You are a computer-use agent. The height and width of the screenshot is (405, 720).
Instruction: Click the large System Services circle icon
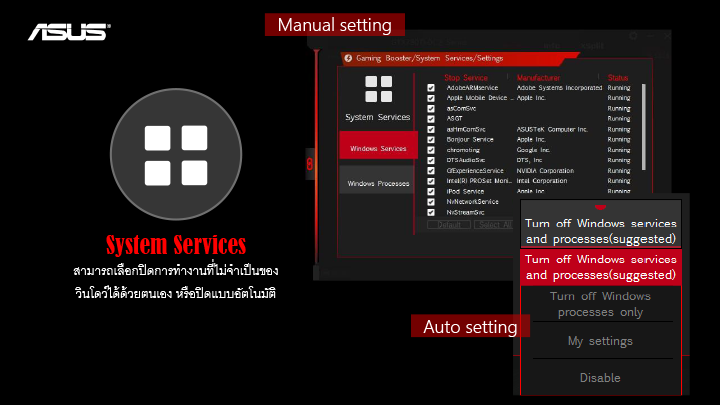[176, 154]
